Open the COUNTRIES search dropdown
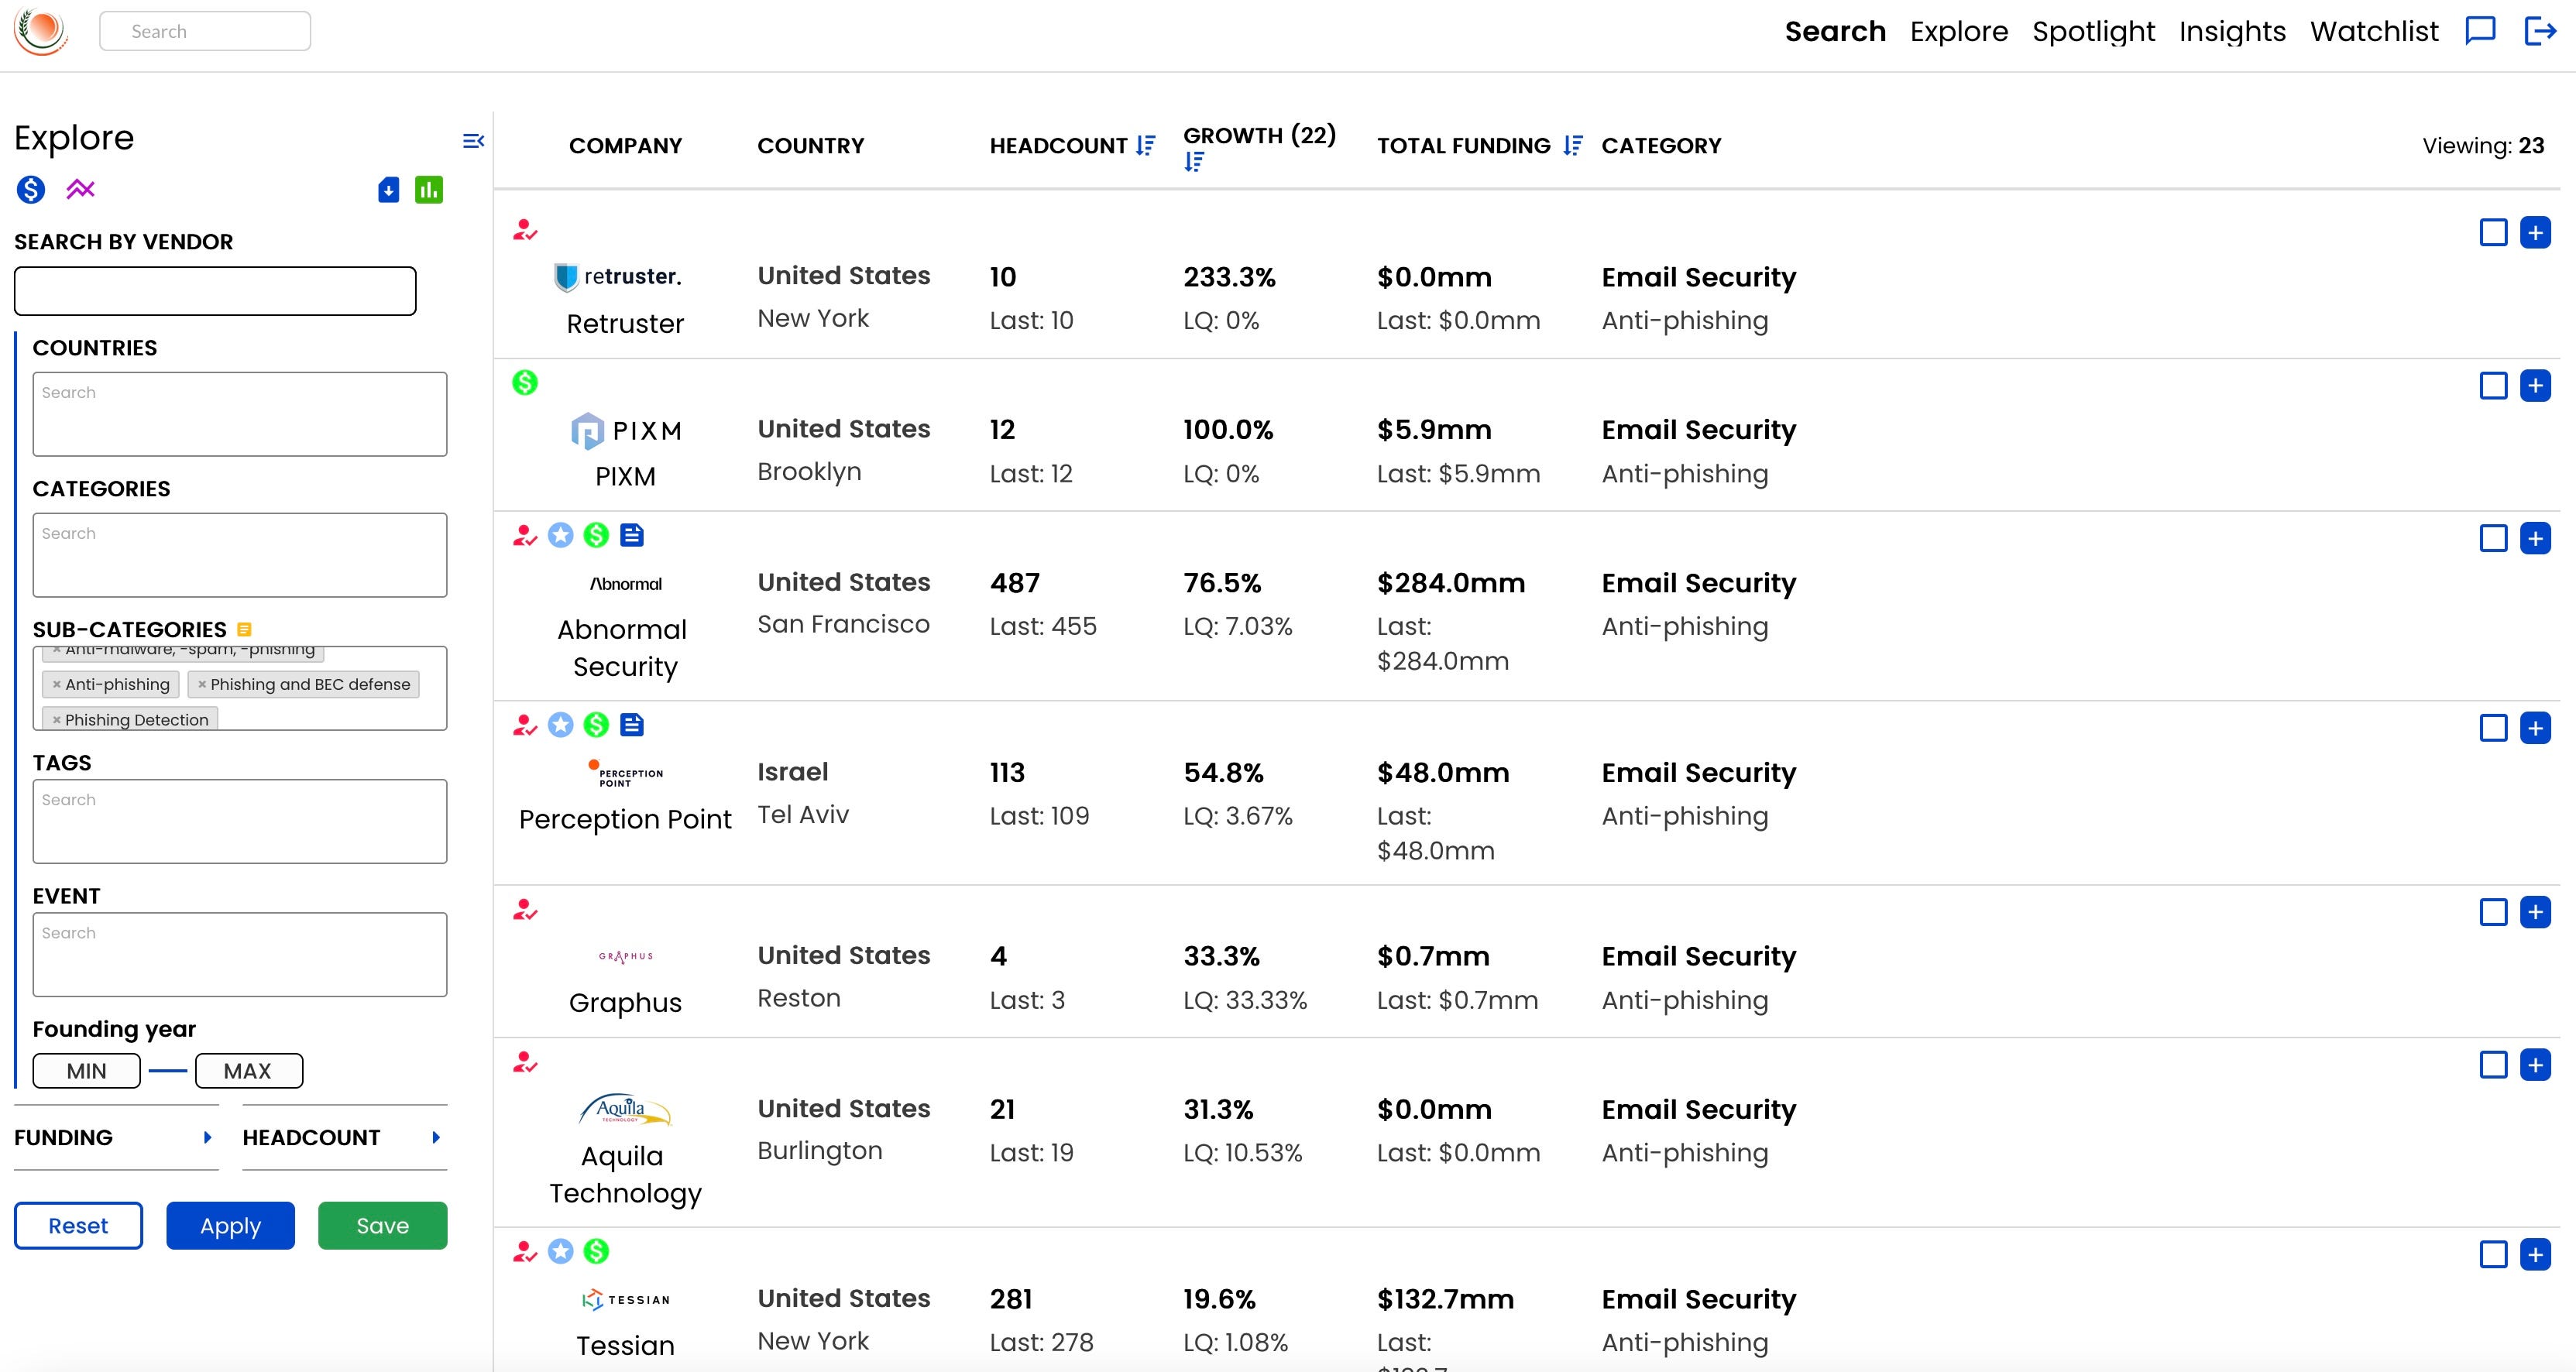This screenshot has width=2576, height=1372. pyautogui.click(x=240, y=414)
